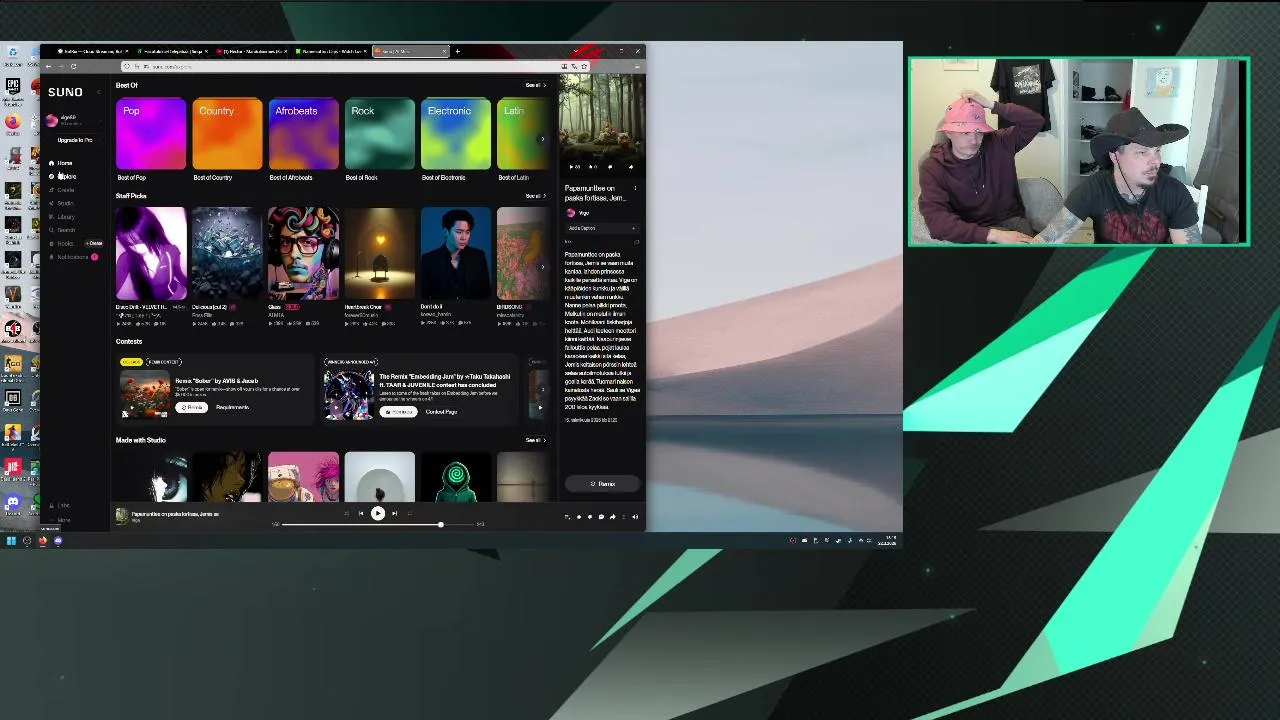Open the Heartbreak Choir song cover

pyautogui.click(x=379, y=253)
